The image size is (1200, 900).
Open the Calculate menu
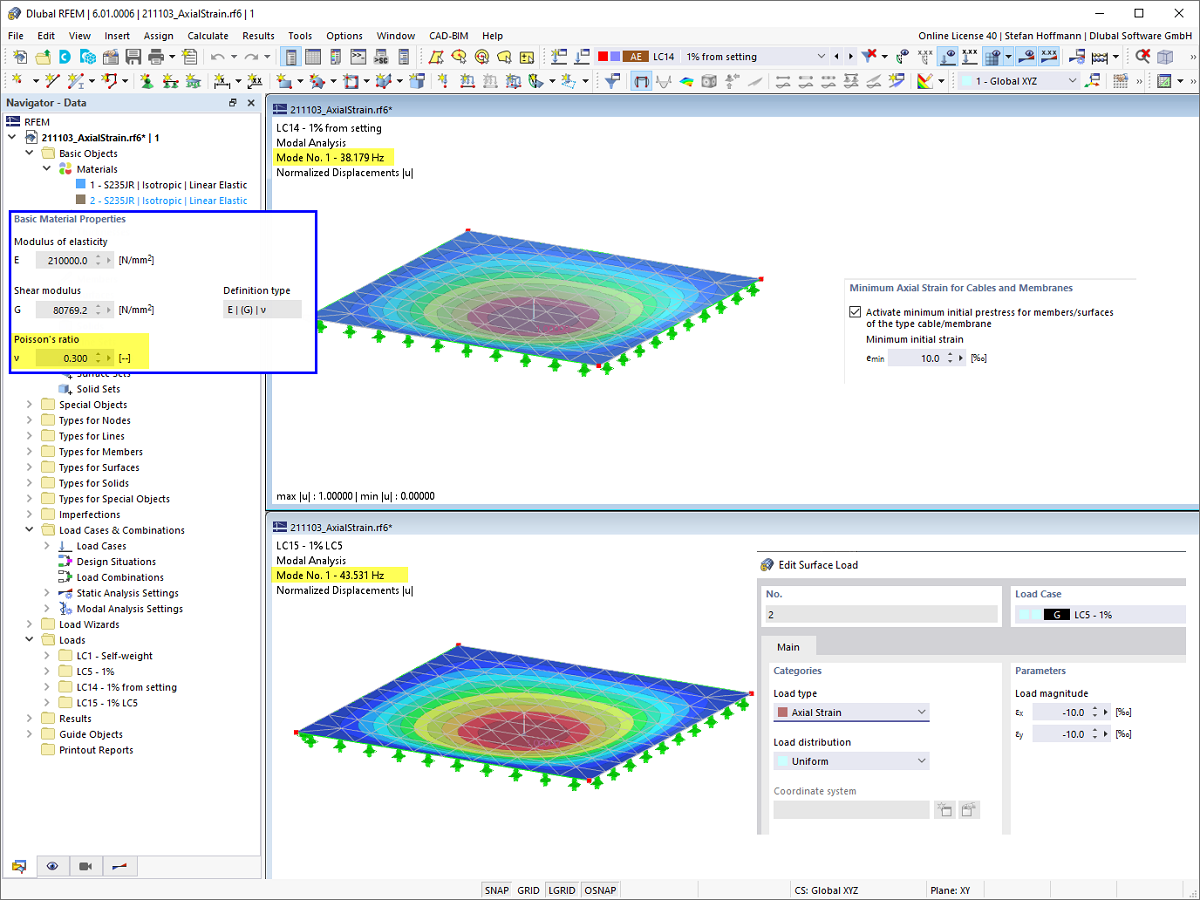[208, 35]
